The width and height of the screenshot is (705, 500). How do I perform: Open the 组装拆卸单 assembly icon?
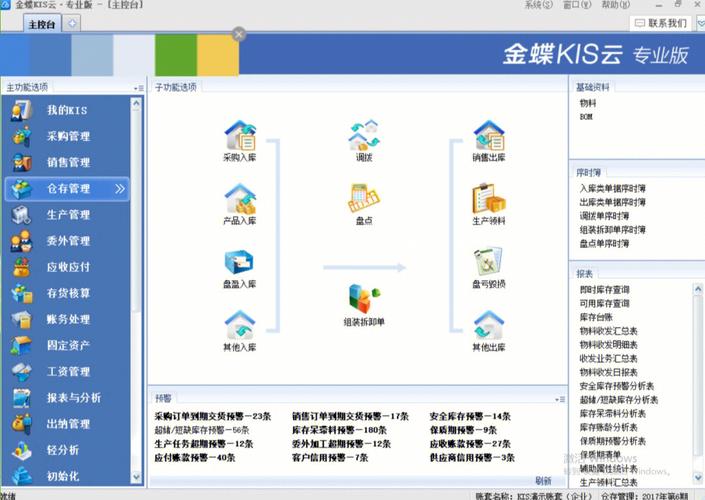pos(364,299)
